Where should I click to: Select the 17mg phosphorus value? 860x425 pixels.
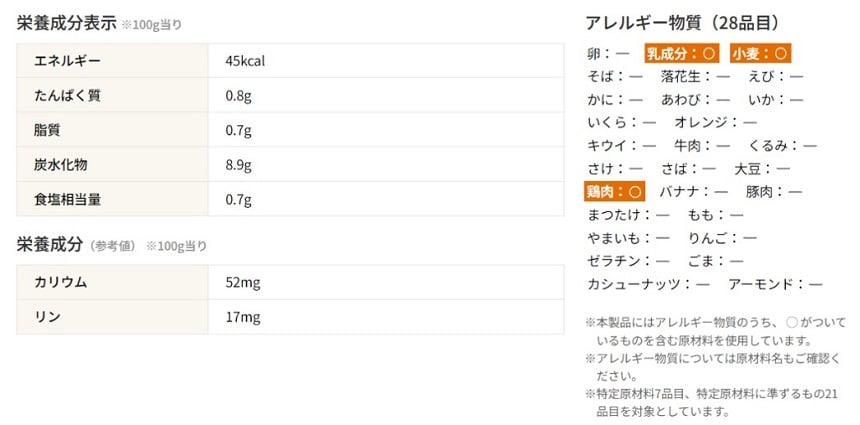[242, 317]
